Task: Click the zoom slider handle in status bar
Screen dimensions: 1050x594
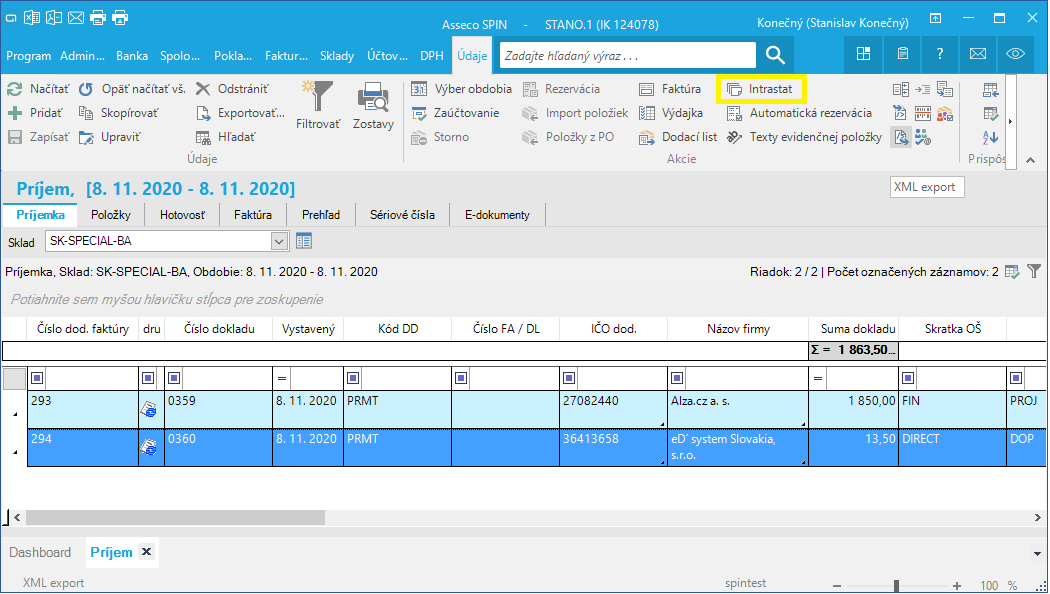Action: (896, 585)
